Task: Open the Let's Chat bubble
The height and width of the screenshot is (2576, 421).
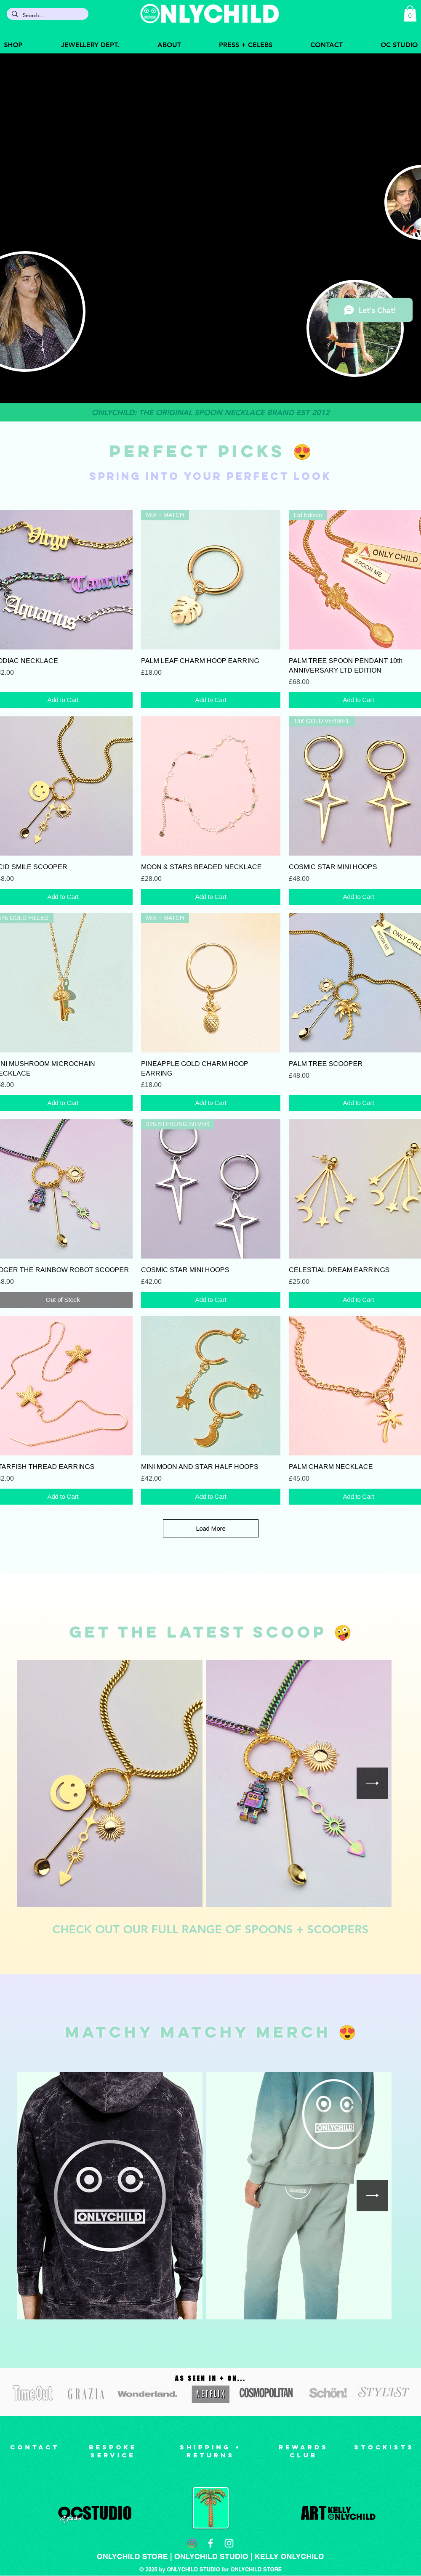Action: 370,310
